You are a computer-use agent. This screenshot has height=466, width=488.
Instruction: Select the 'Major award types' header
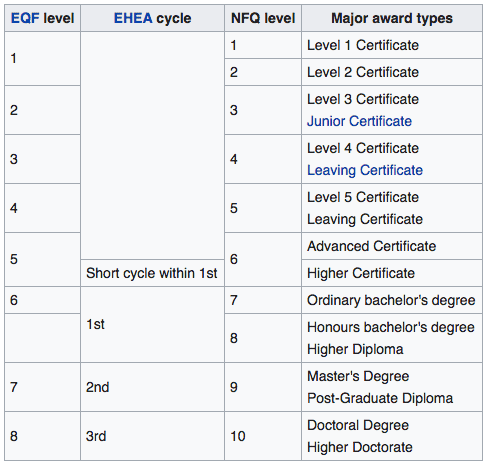tap(392, 18)
